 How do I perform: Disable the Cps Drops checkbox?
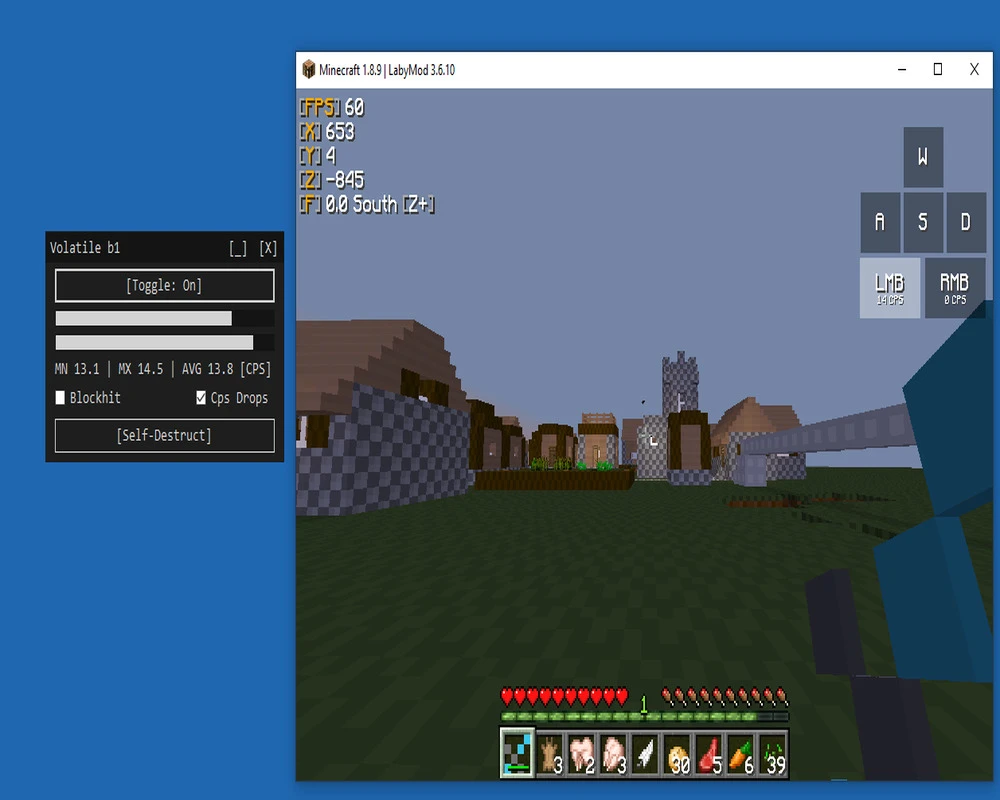200,397
